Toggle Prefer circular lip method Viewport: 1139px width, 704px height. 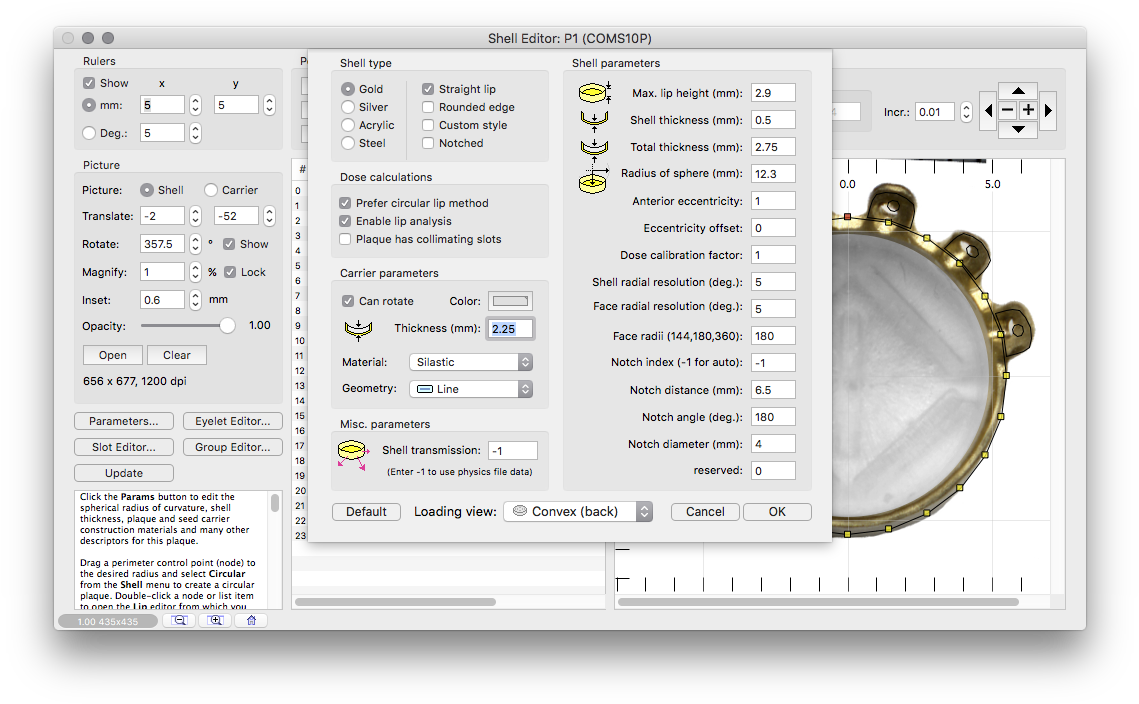pyautogui.click(x=345, y=203)
